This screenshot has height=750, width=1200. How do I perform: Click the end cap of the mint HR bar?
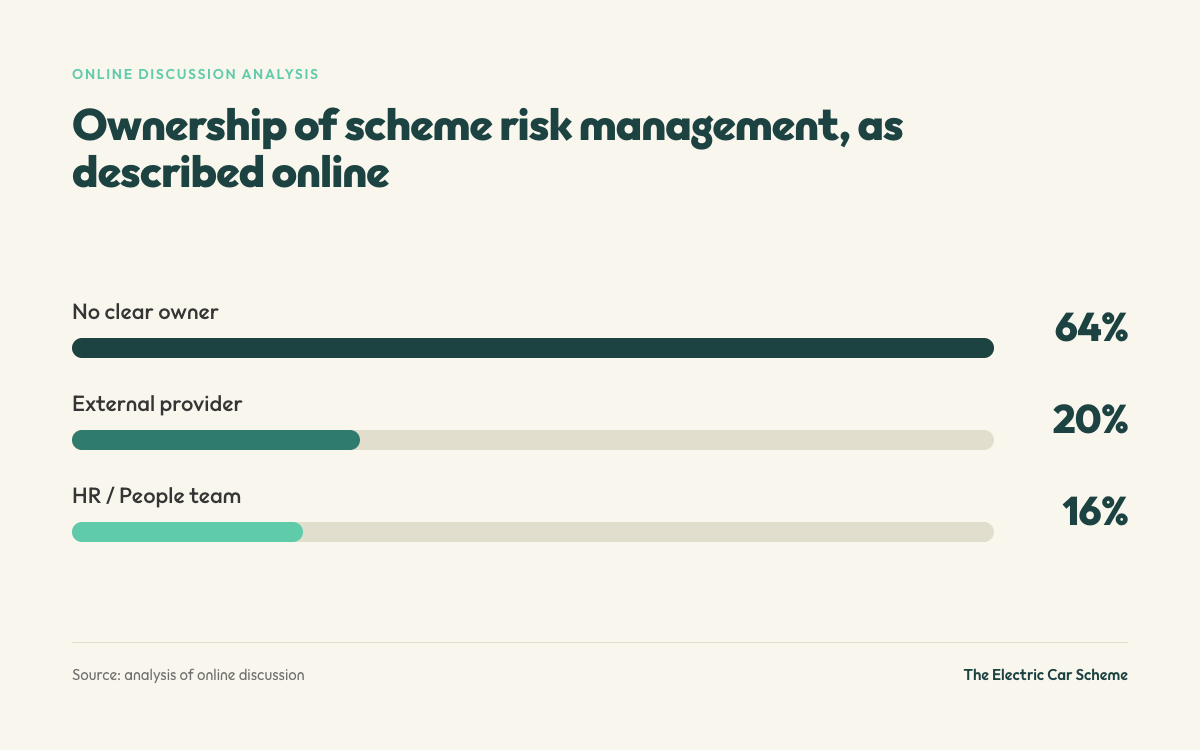tap(295, 532)
